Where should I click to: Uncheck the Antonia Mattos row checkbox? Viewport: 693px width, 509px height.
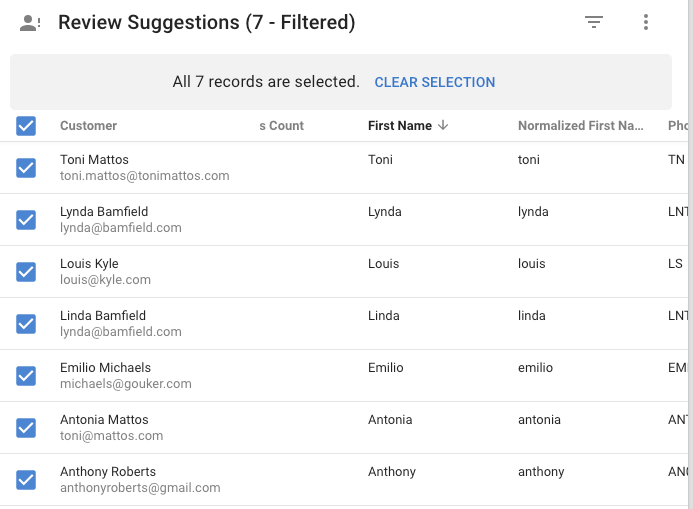(x=26, y=428)
